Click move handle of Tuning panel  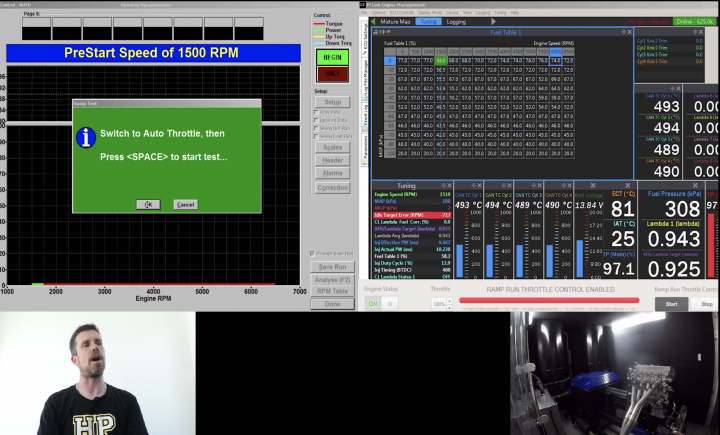[444, 186]
